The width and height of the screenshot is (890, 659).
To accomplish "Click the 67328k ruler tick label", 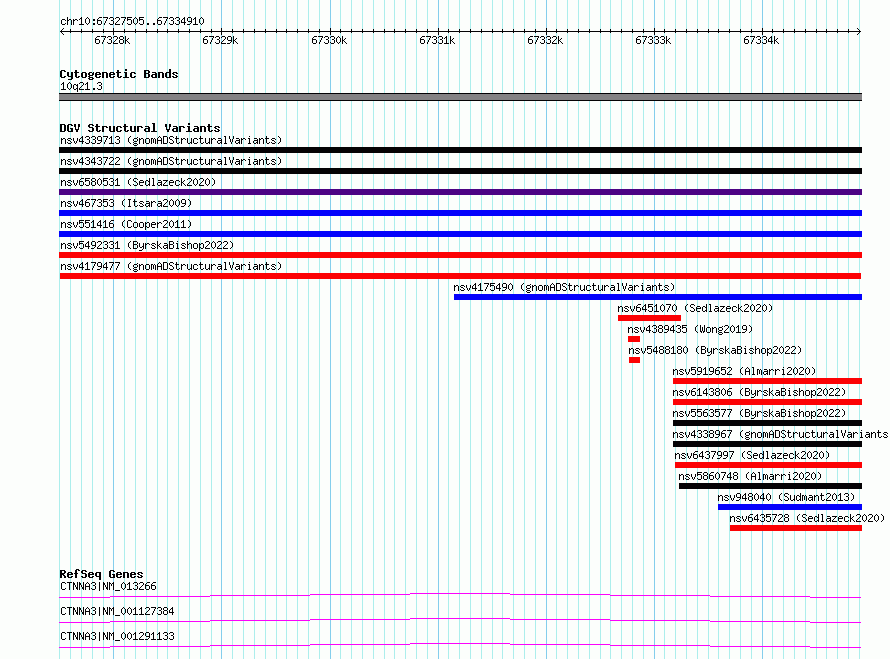I will point(112,41).
